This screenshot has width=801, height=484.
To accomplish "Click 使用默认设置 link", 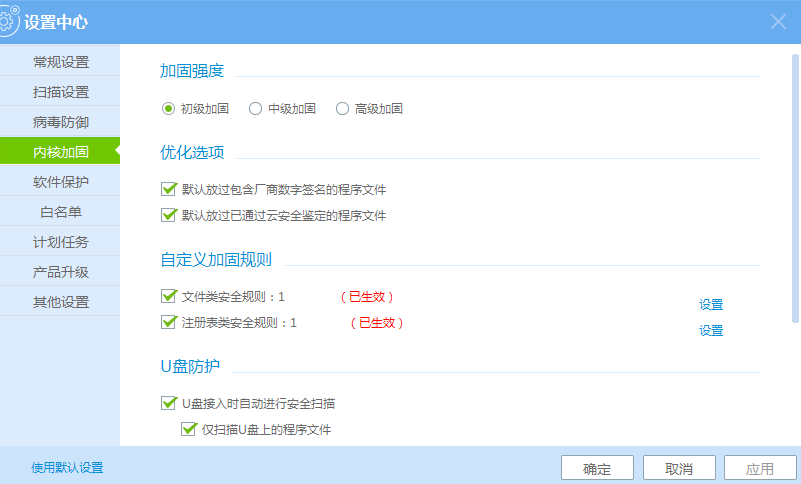I will (67, 468).
